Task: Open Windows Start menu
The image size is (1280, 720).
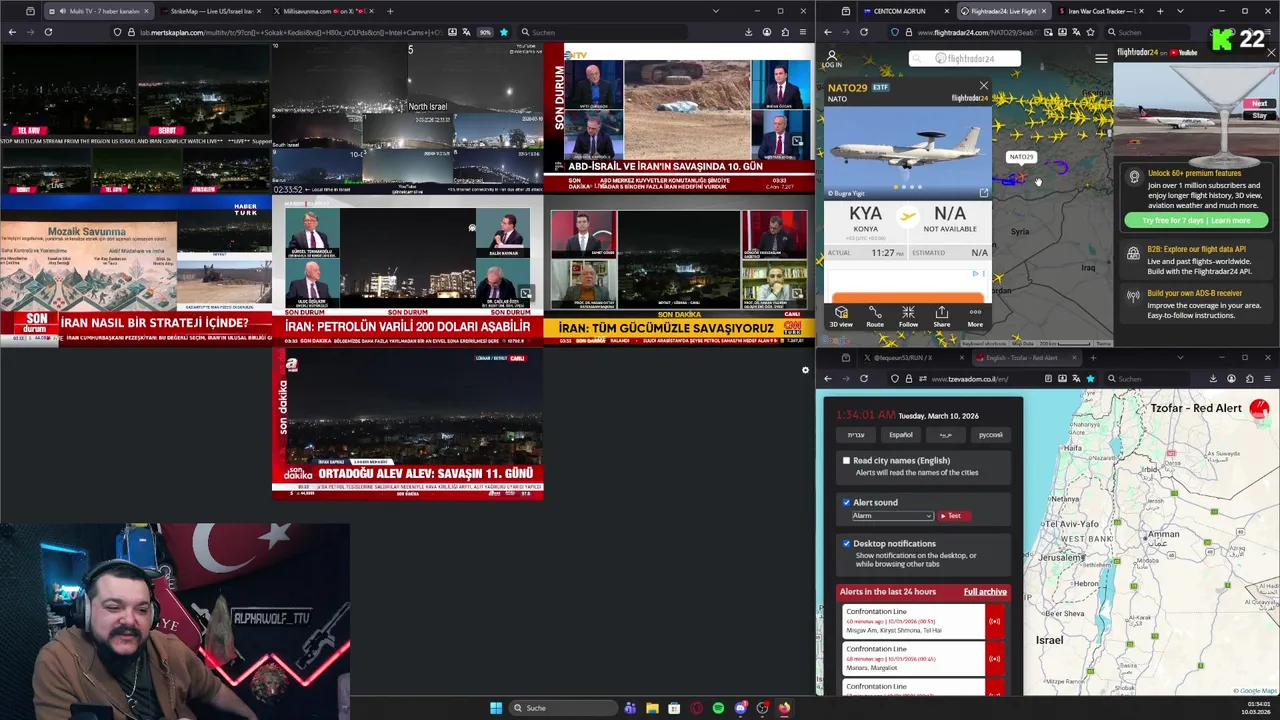Action: [x=496, y=708]
